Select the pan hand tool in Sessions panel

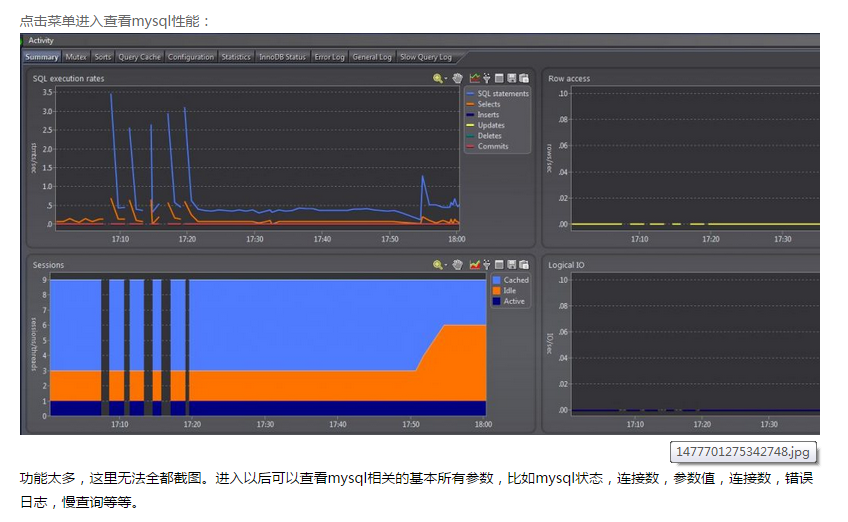[458, 265]
